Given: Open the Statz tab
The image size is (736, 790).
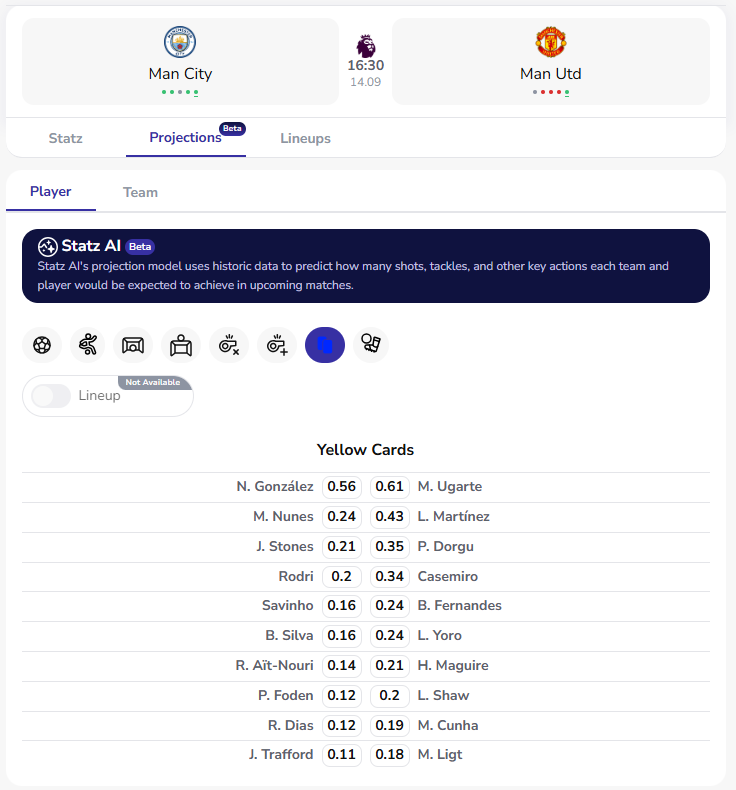Looking at the screenshot, I should [66, 138].
